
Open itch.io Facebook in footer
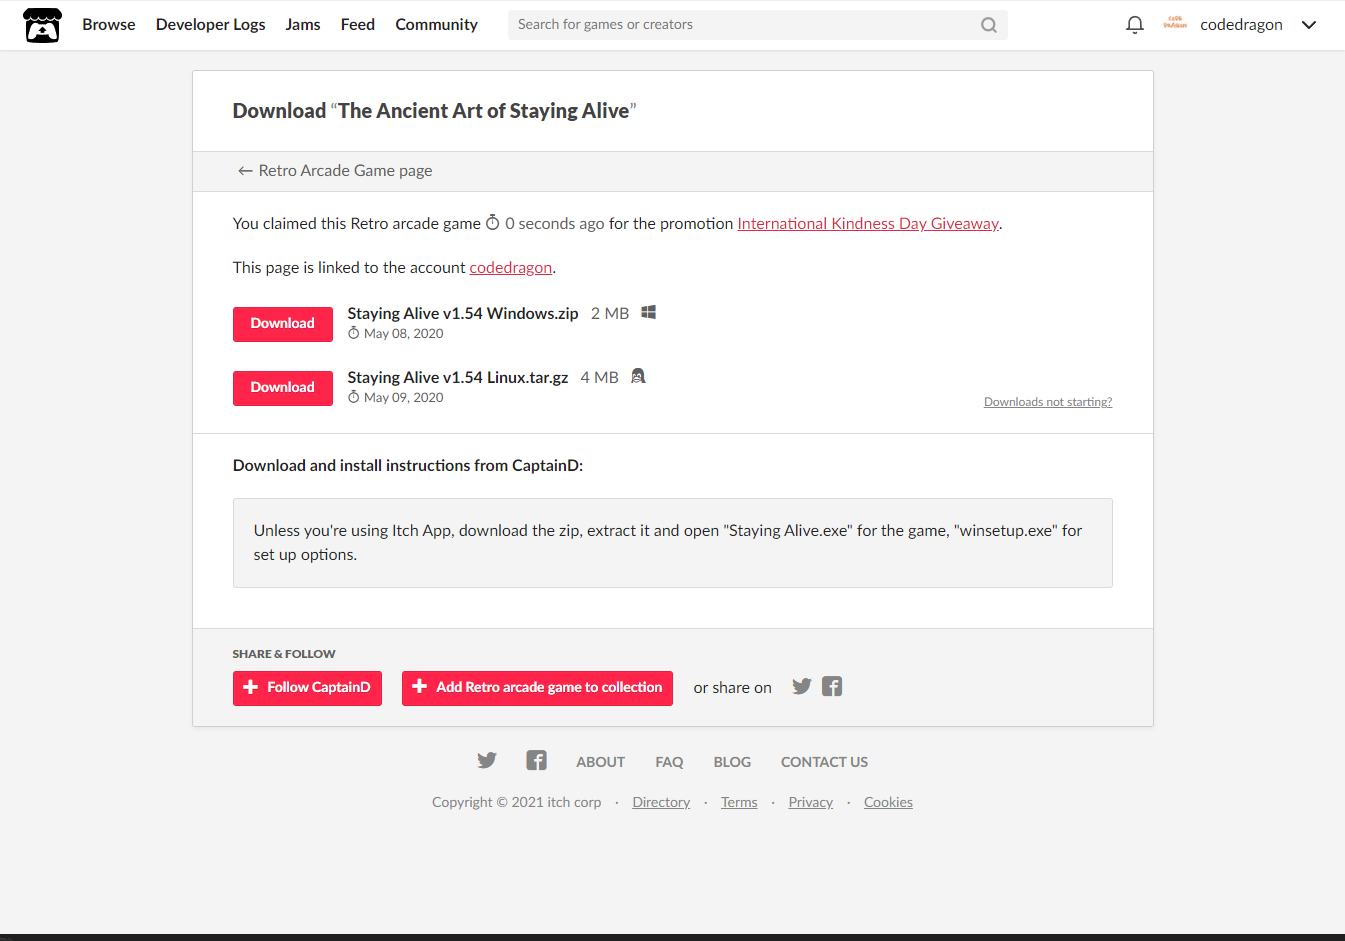536,760
